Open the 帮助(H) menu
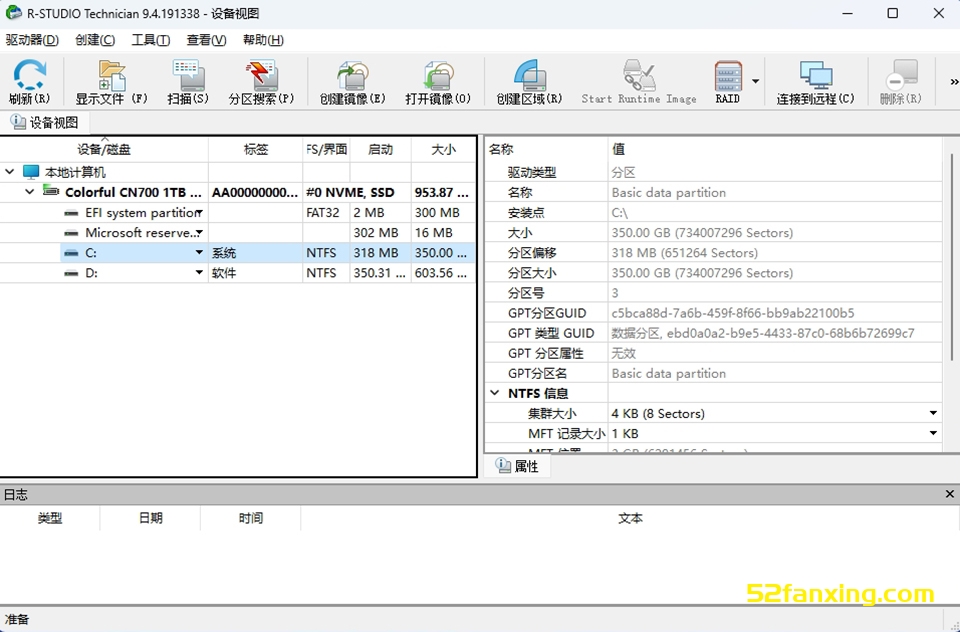The width and height of the screenshot is (960, 632). (263, 40)
